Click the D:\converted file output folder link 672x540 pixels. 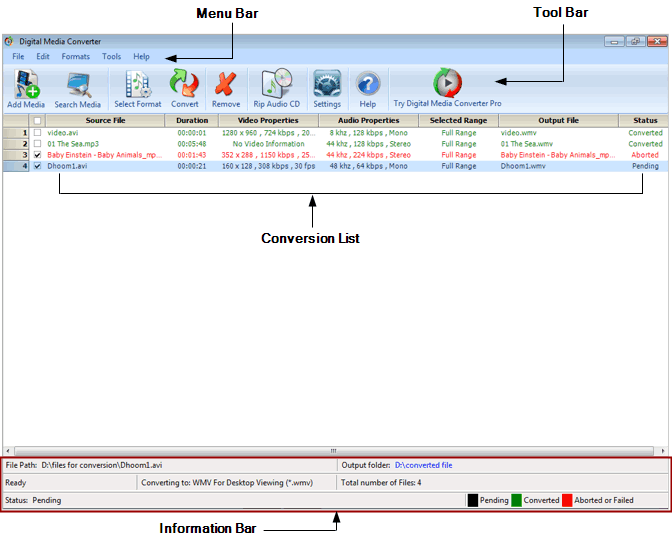pos(423,465)
